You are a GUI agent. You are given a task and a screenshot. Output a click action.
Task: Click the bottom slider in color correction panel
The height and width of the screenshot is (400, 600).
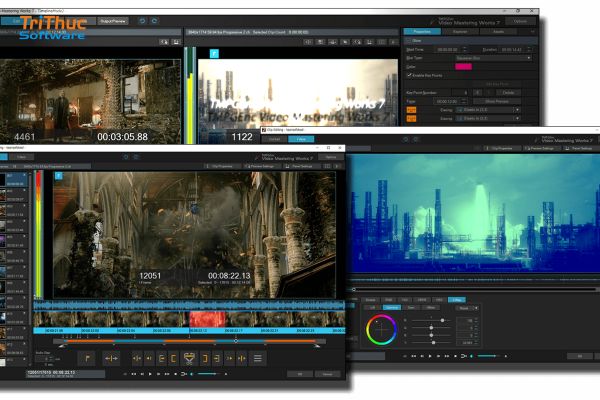[x=431, y=343]
